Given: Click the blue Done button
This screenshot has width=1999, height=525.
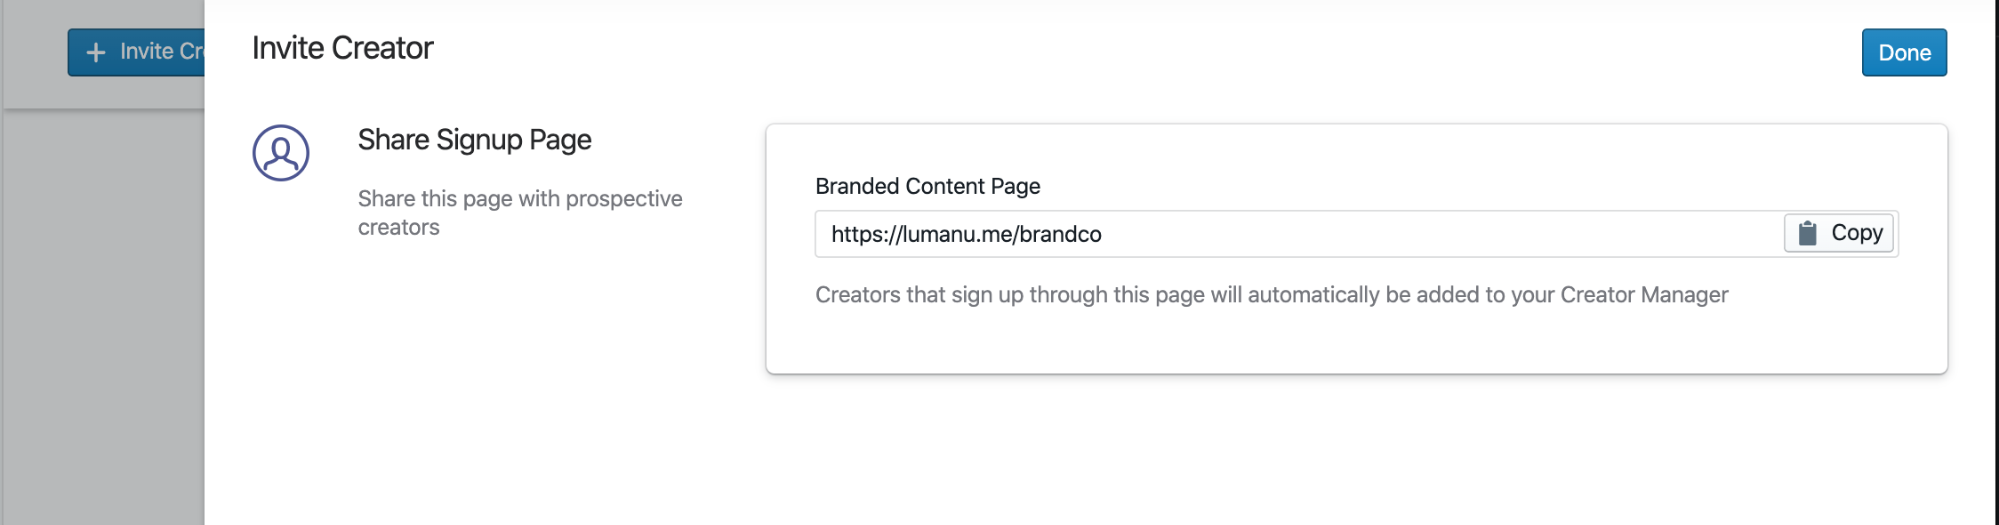Looking at the screenshot, I should (x=1903, y=53).
